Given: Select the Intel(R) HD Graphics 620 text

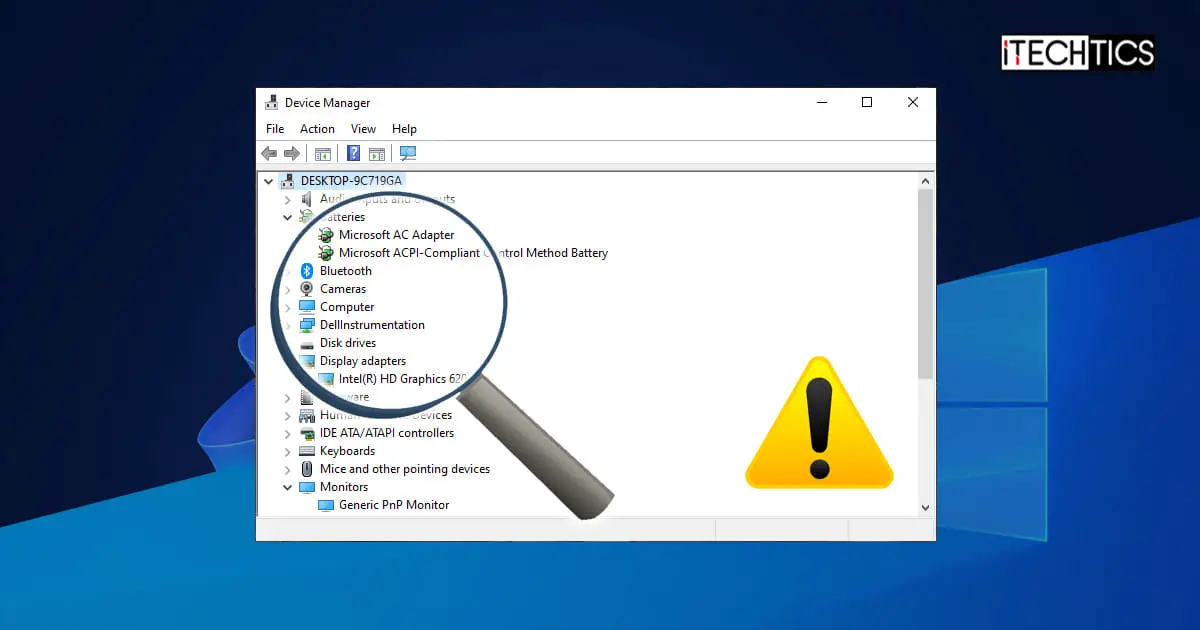Looking at the screenshot, I should (403, 379).
